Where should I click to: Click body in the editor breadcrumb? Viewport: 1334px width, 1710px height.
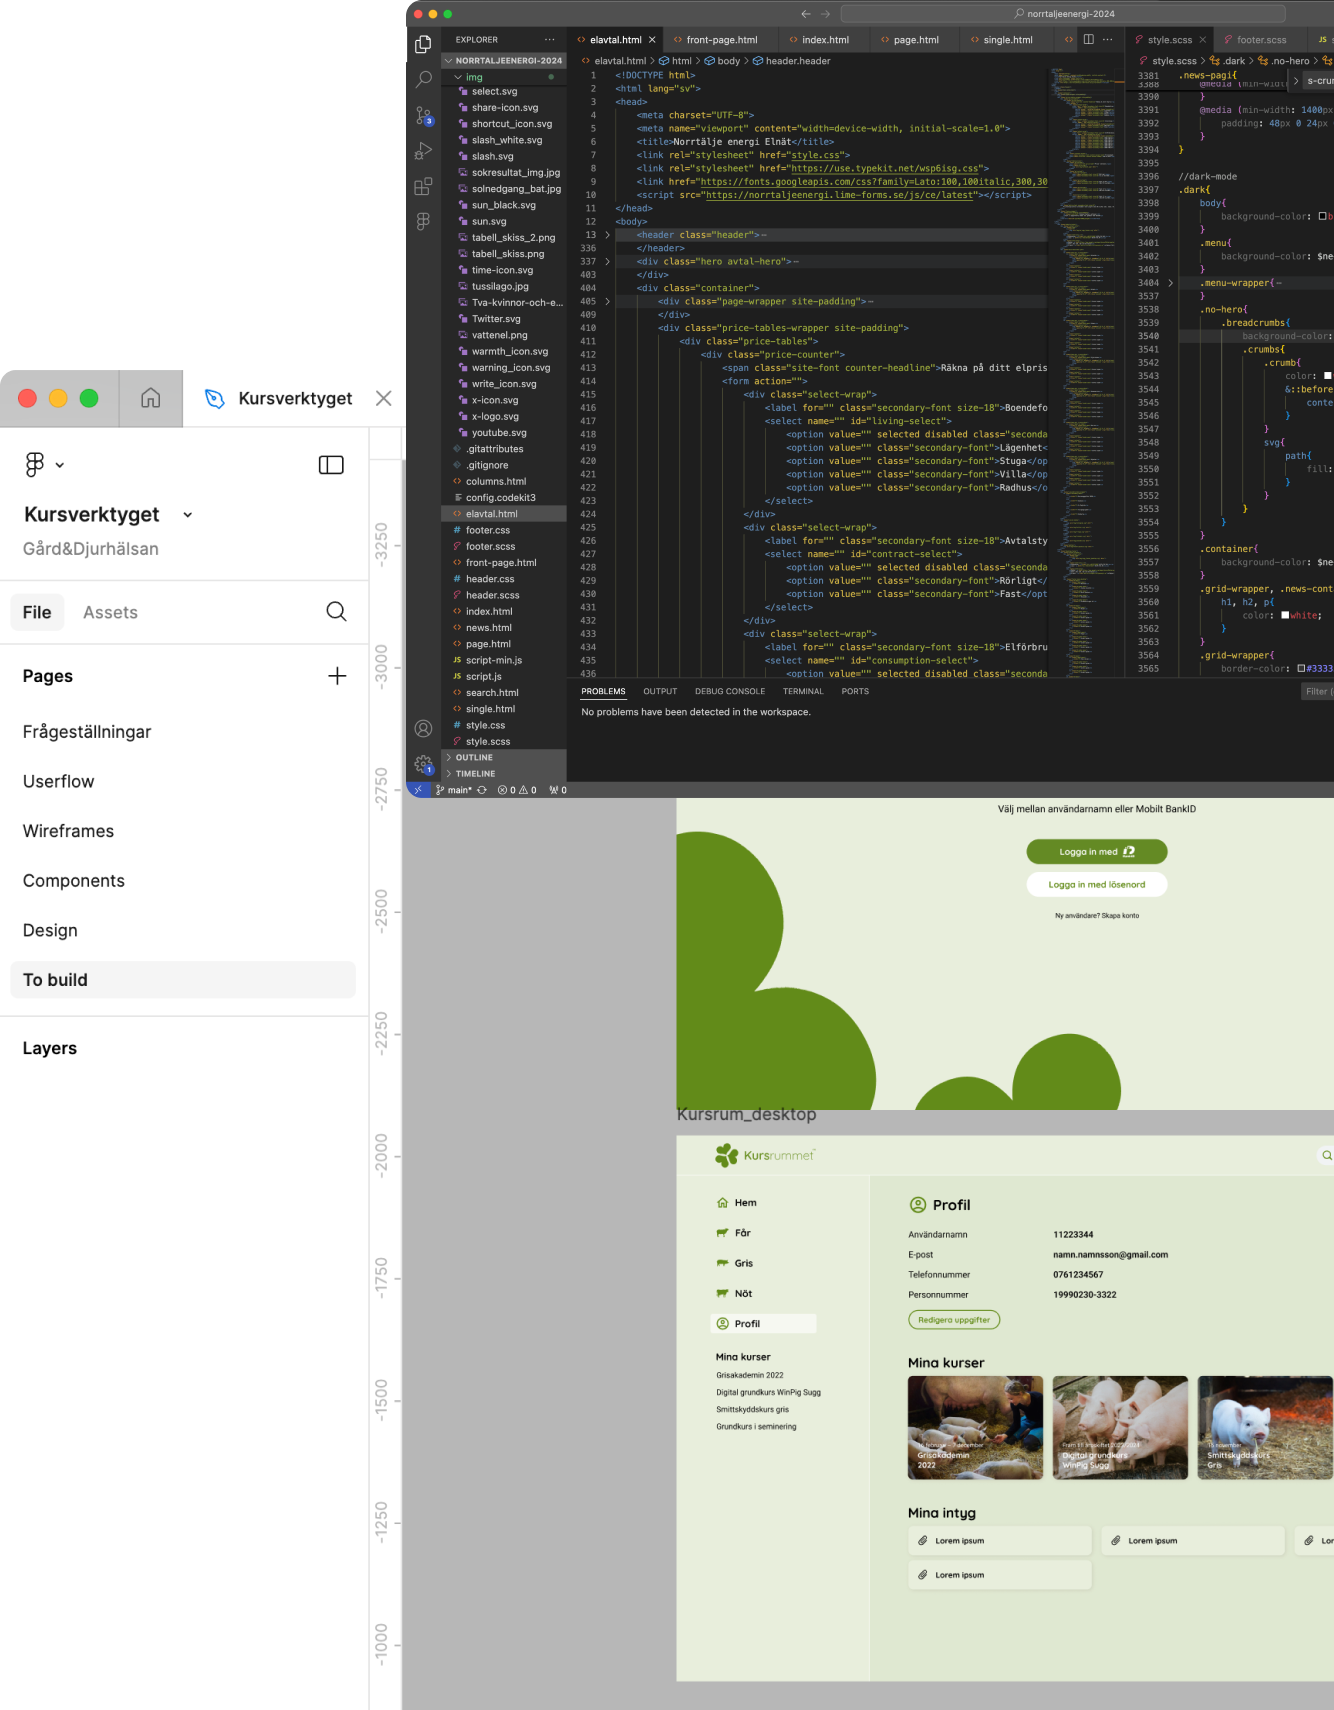tap(729, 61)
